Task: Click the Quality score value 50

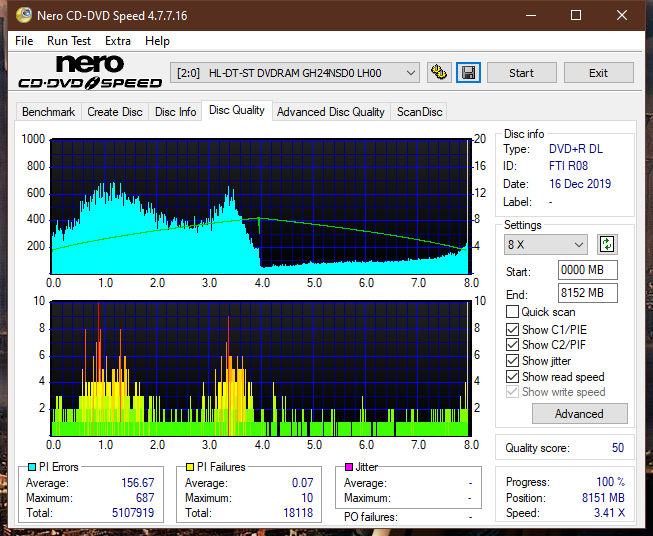Action: (618, 448)
